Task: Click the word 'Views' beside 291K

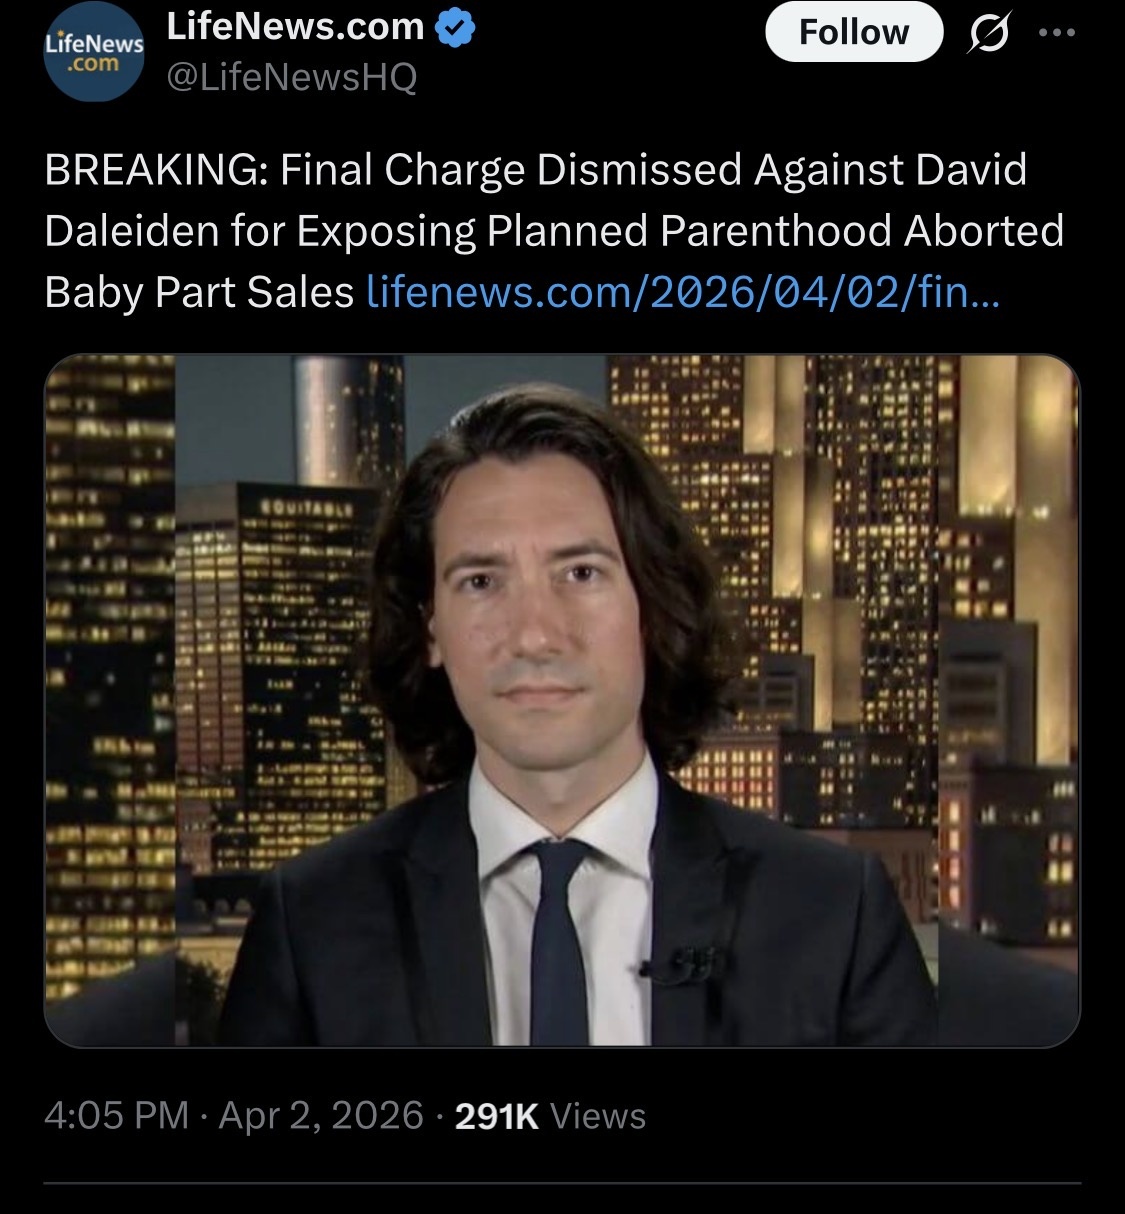Action: click(598, 1116)
